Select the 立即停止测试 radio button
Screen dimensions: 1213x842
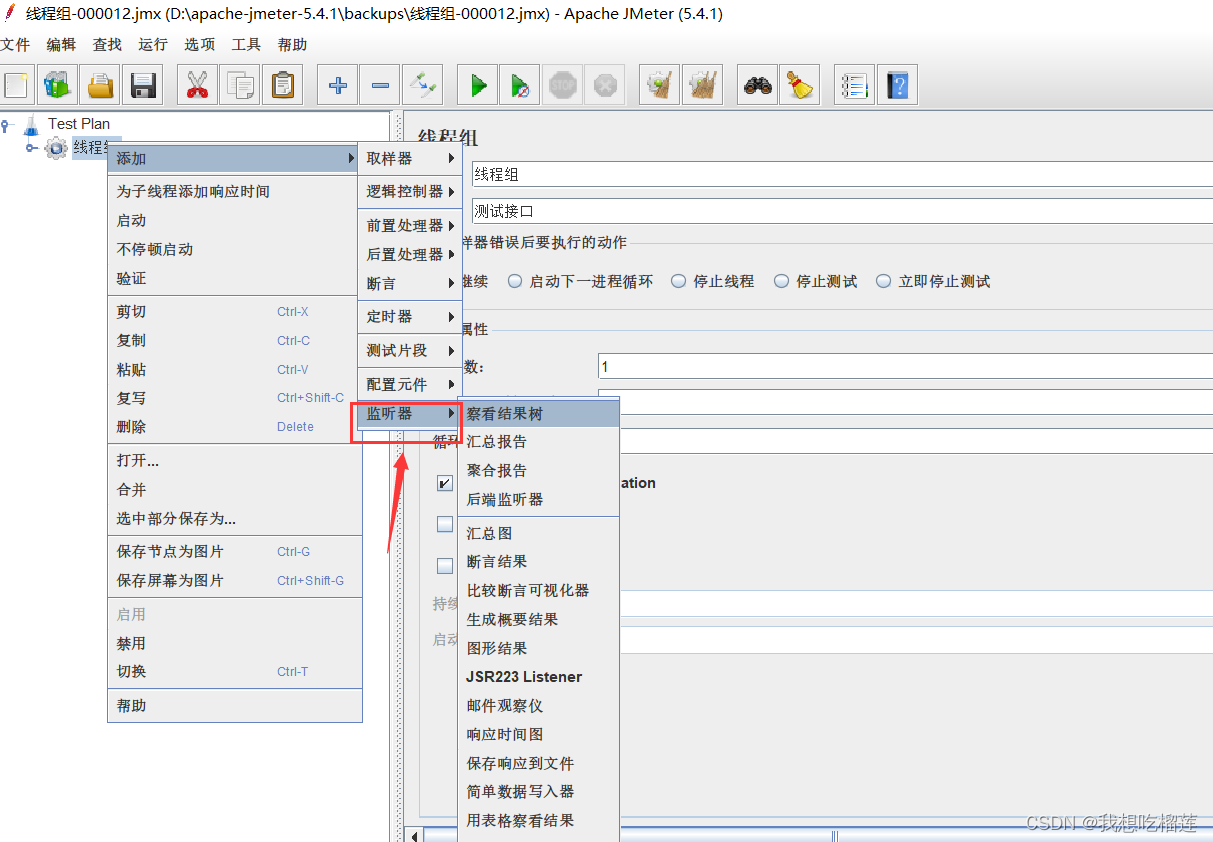[x=884, y=282]
